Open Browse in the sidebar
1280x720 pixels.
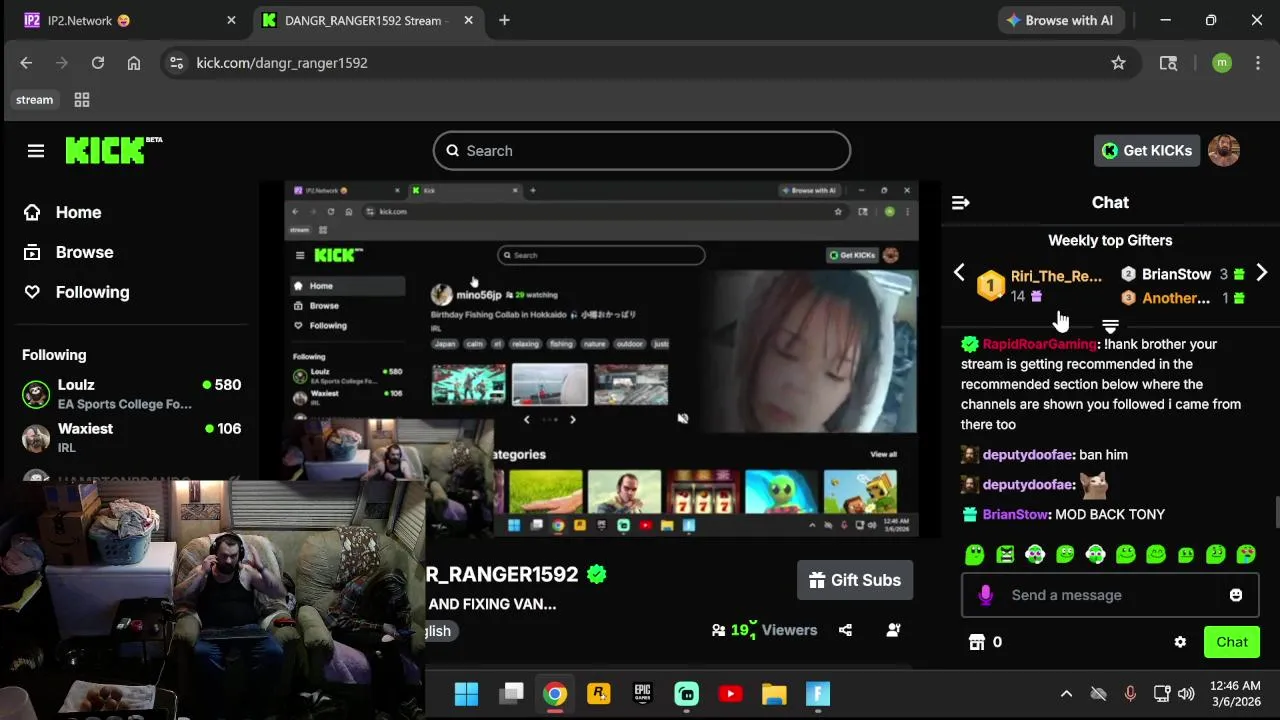tap(68, 252)
